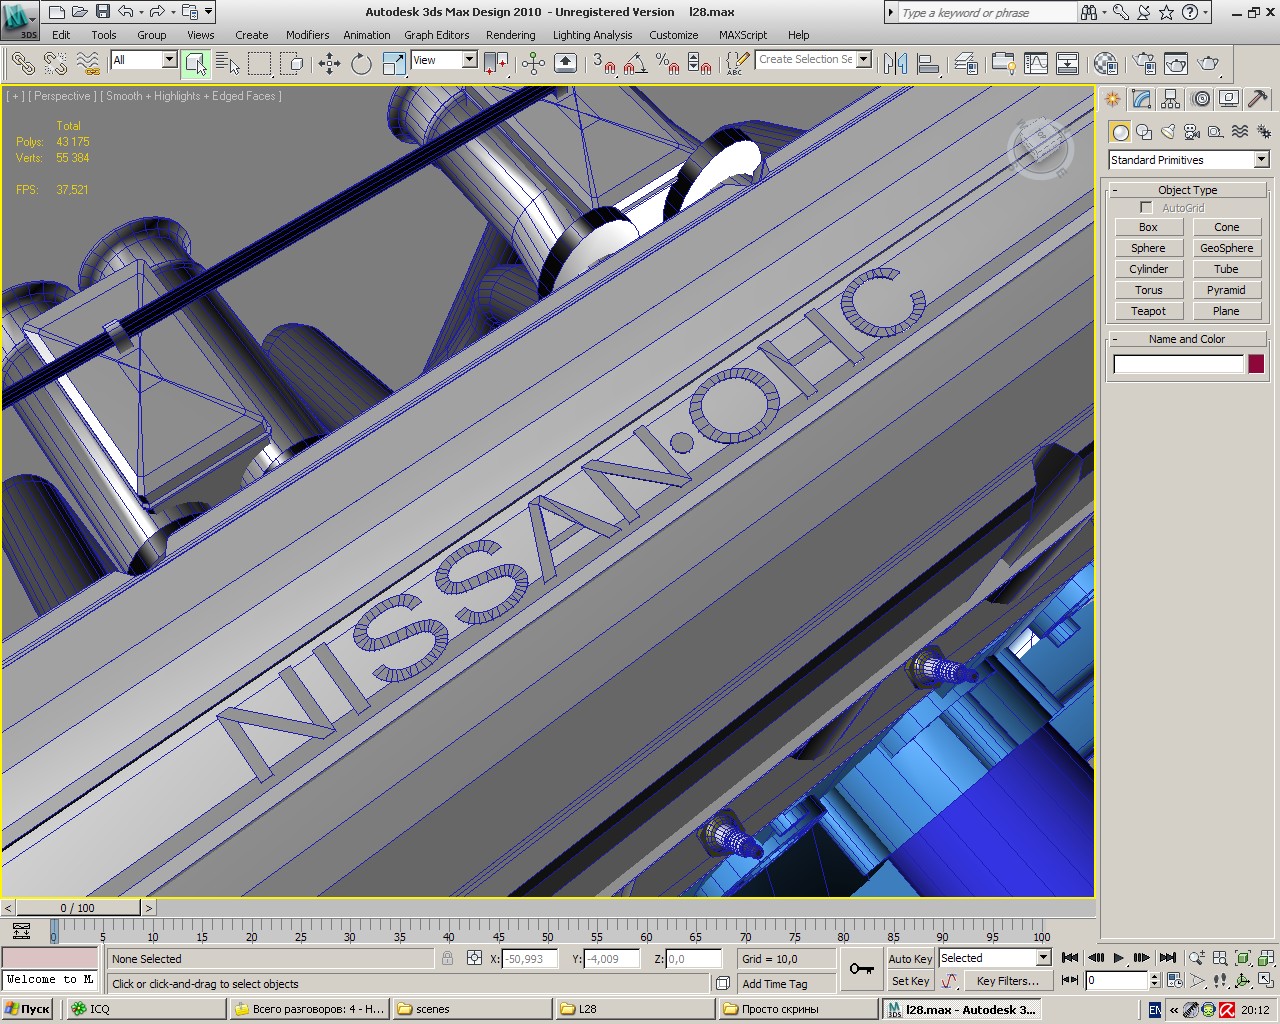Image resolution: width=1280 pixels, height=1024 pixels.
Task: Choose the Select and Scale tool
Action: coord(394,64)
